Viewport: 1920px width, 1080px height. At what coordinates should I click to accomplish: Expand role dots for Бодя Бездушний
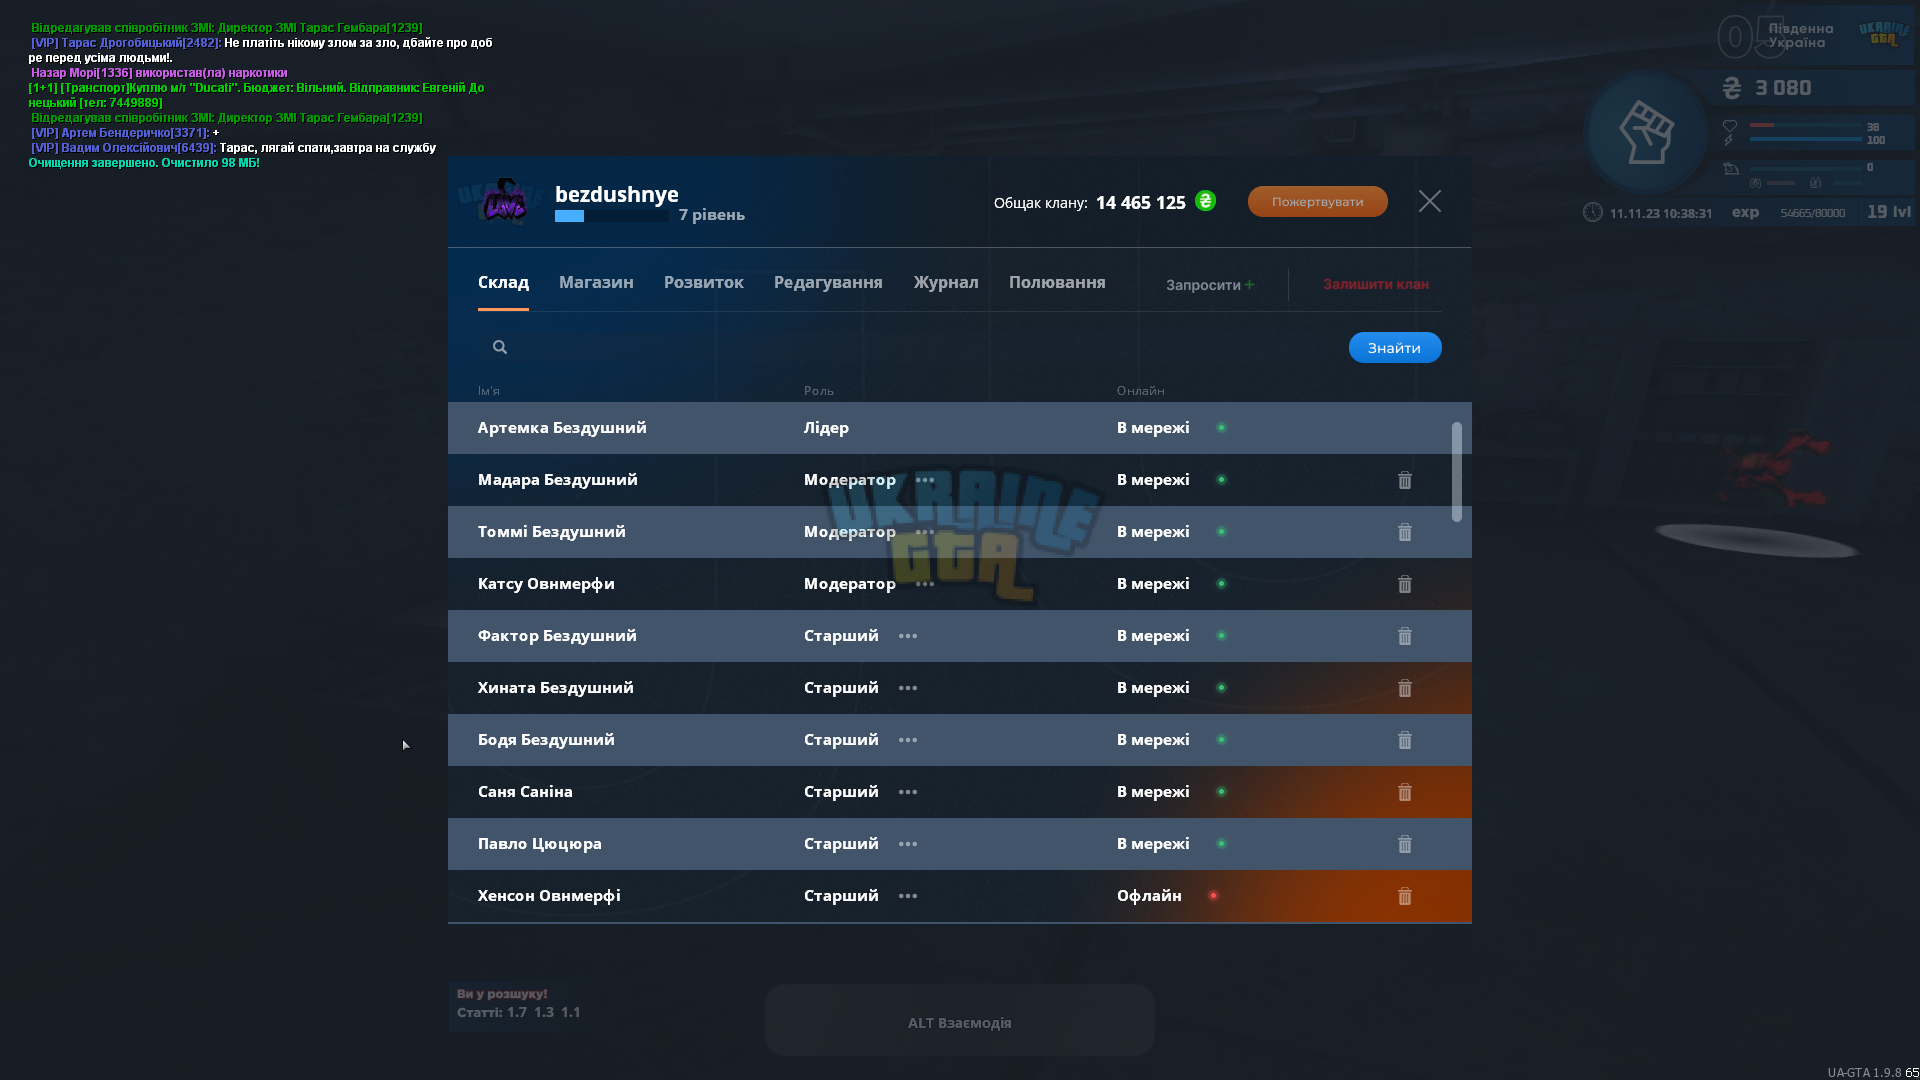tap(908, 740)
